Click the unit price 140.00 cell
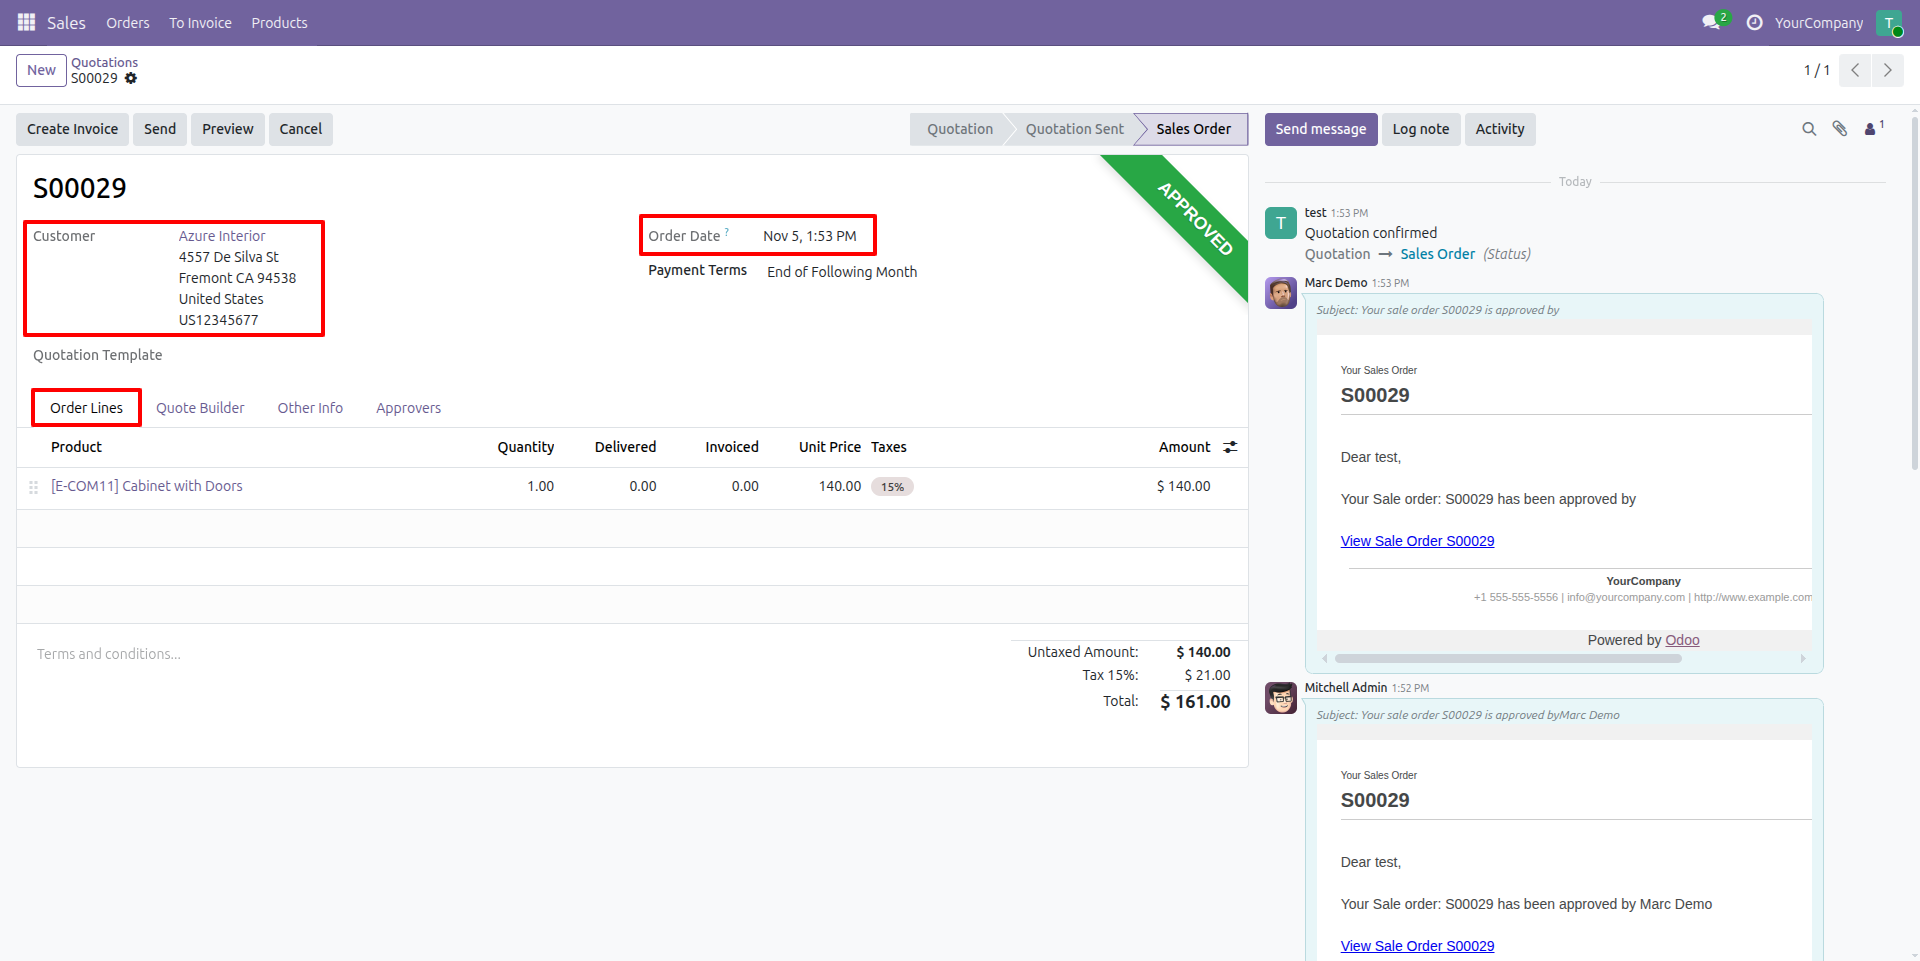This screenshot has height=961, width=1920. tap(840, 486)
